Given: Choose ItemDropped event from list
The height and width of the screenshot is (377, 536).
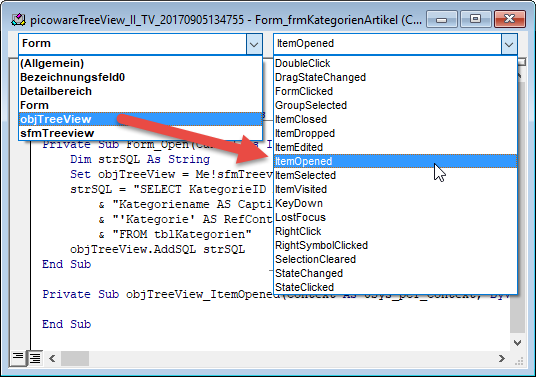Looking at the screenshot, I should pos(396,133).
